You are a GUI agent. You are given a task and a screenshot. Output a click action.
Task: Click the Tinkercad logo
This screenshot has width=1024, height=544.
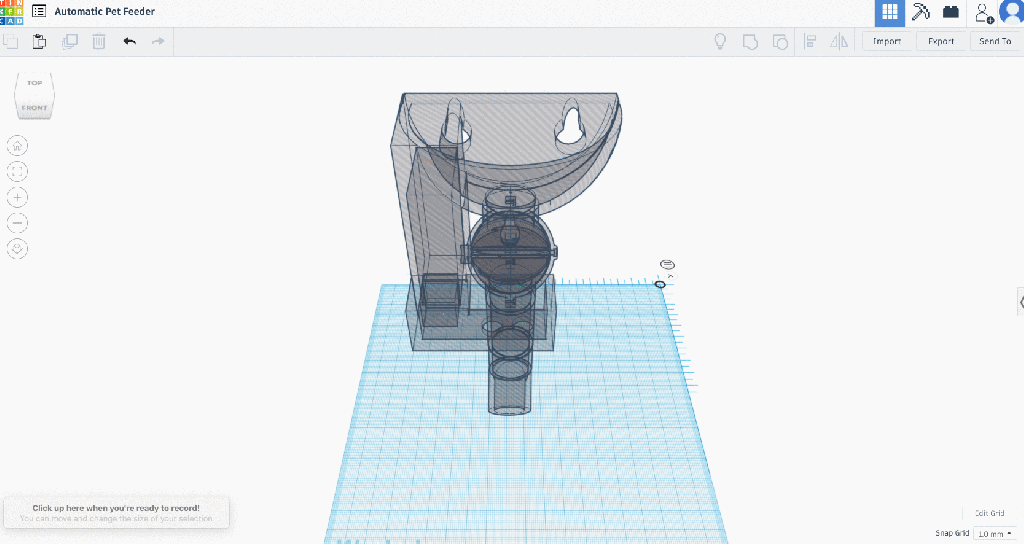point(12,12)
